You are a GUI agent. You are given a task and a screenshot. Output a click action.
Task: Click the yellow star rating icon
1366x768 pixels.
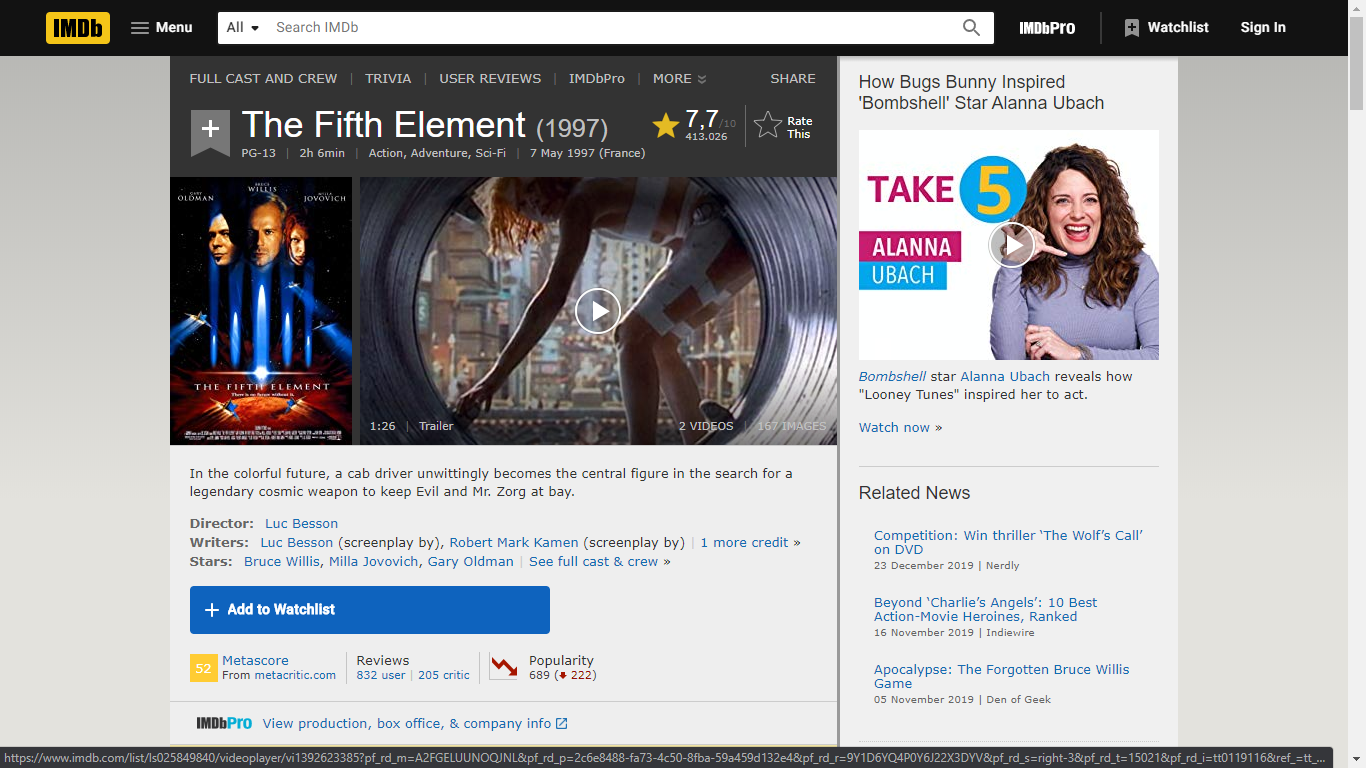[665, 126]
